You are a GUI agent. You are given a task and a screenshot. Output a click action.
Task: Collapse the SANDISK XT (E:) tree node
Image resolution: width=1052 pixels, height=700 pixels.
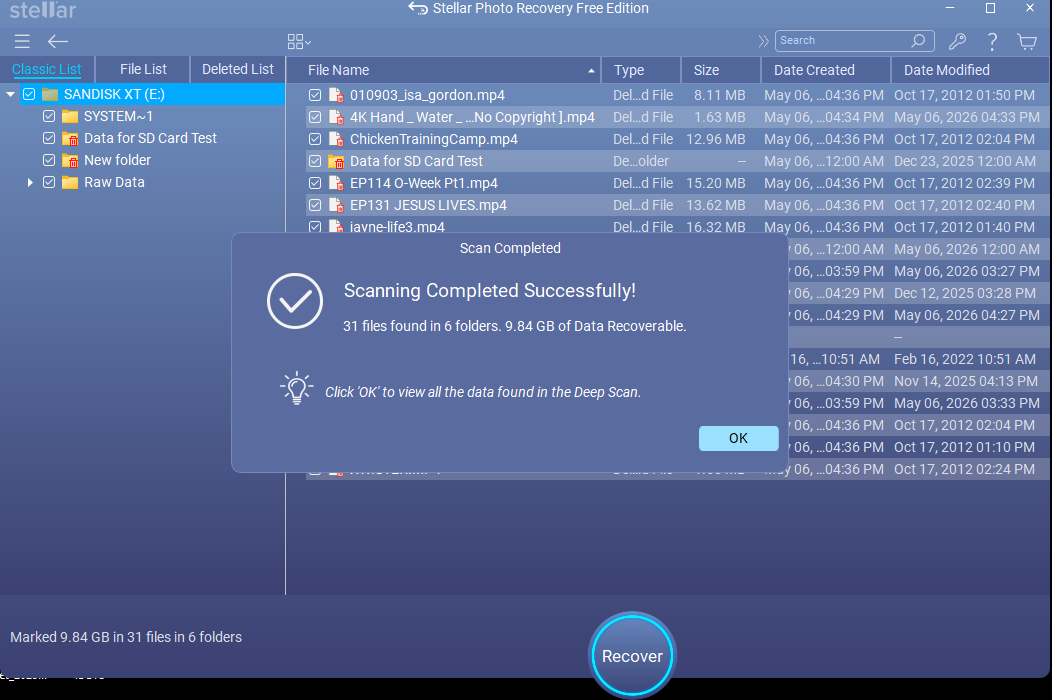pos(10,95)
